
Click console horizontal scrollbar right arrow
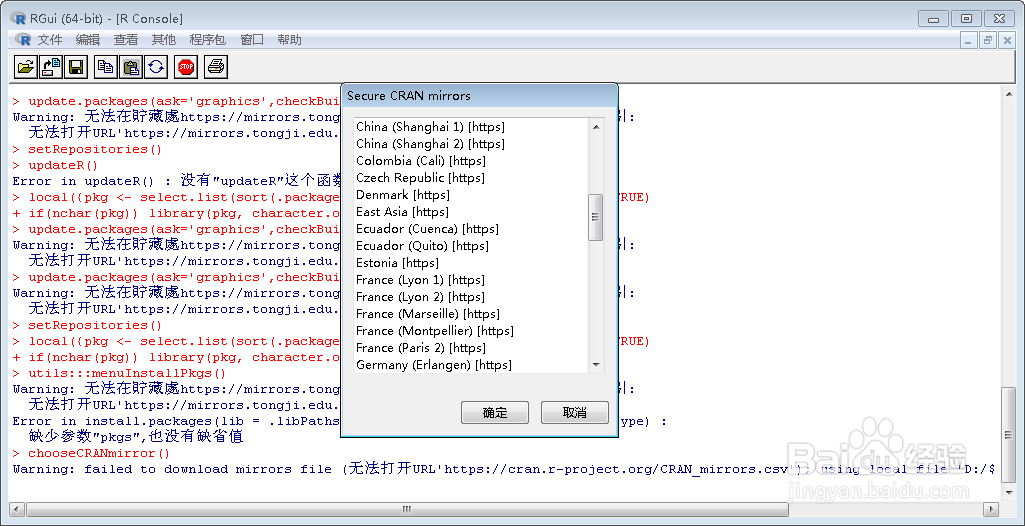click(992, 509)
